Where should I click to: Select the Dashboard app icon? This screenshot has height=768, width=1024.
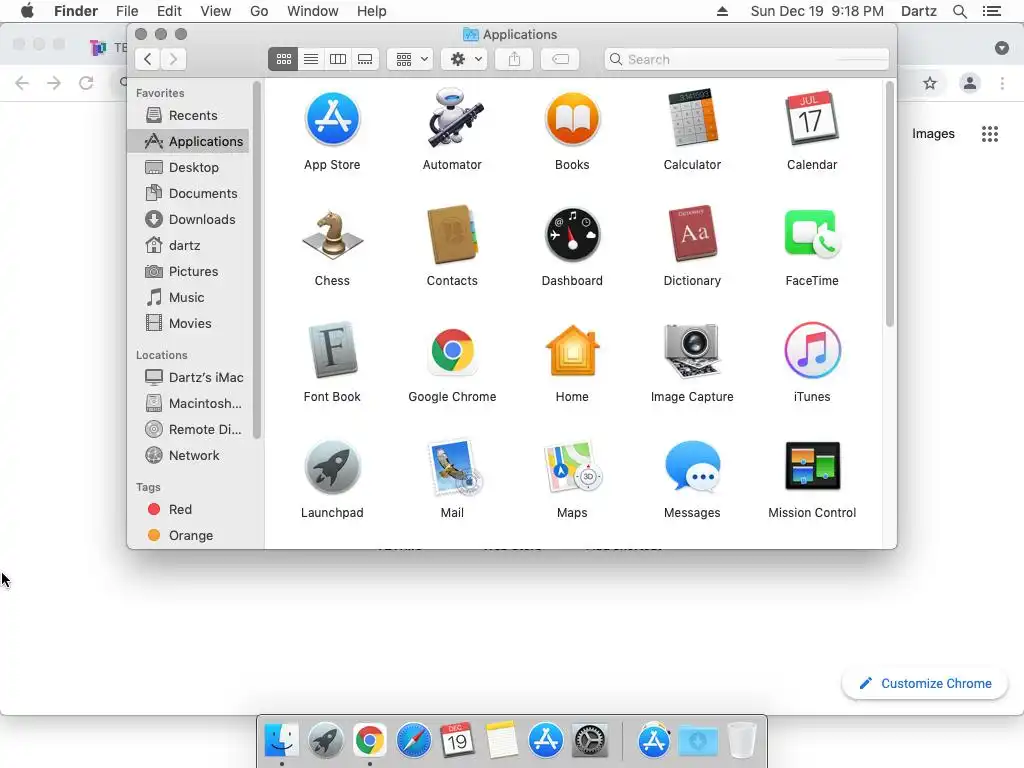point(572,235)
